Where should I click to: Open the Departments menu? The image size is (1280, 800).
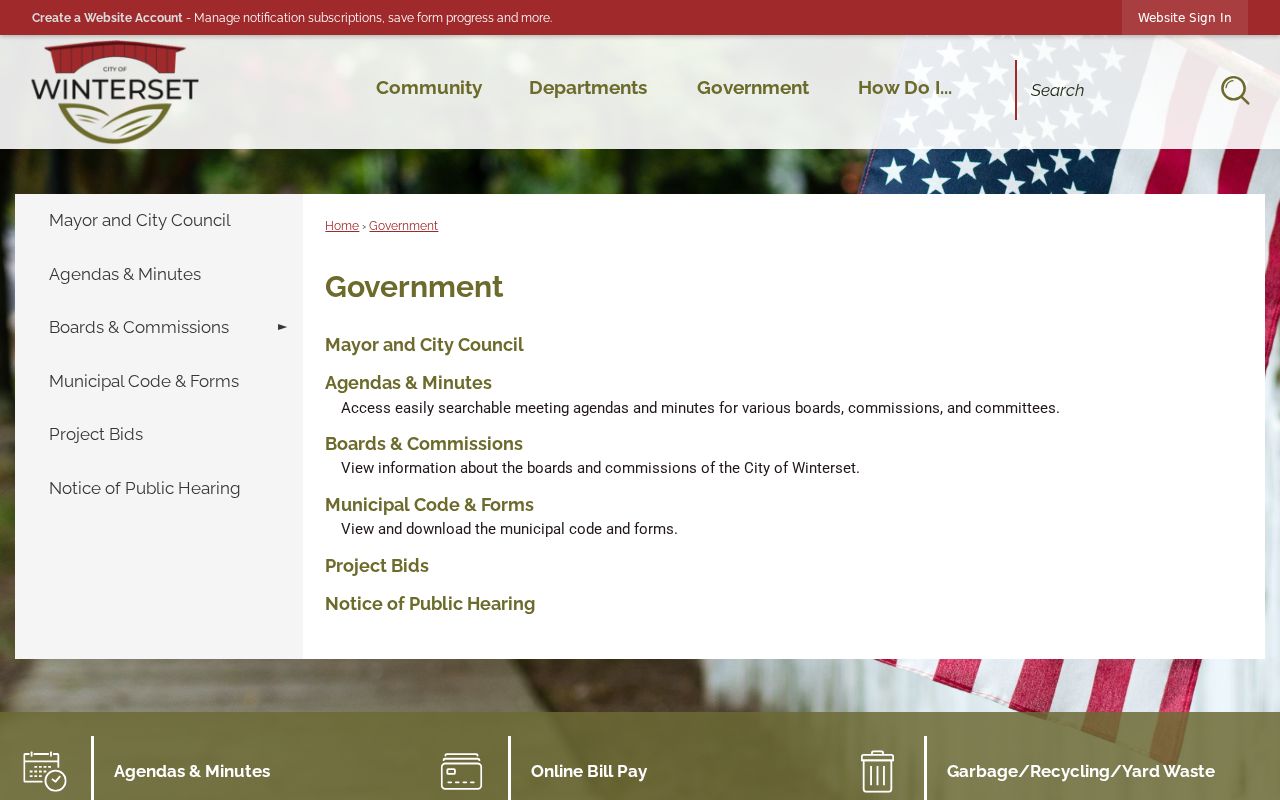click(588, 88)
